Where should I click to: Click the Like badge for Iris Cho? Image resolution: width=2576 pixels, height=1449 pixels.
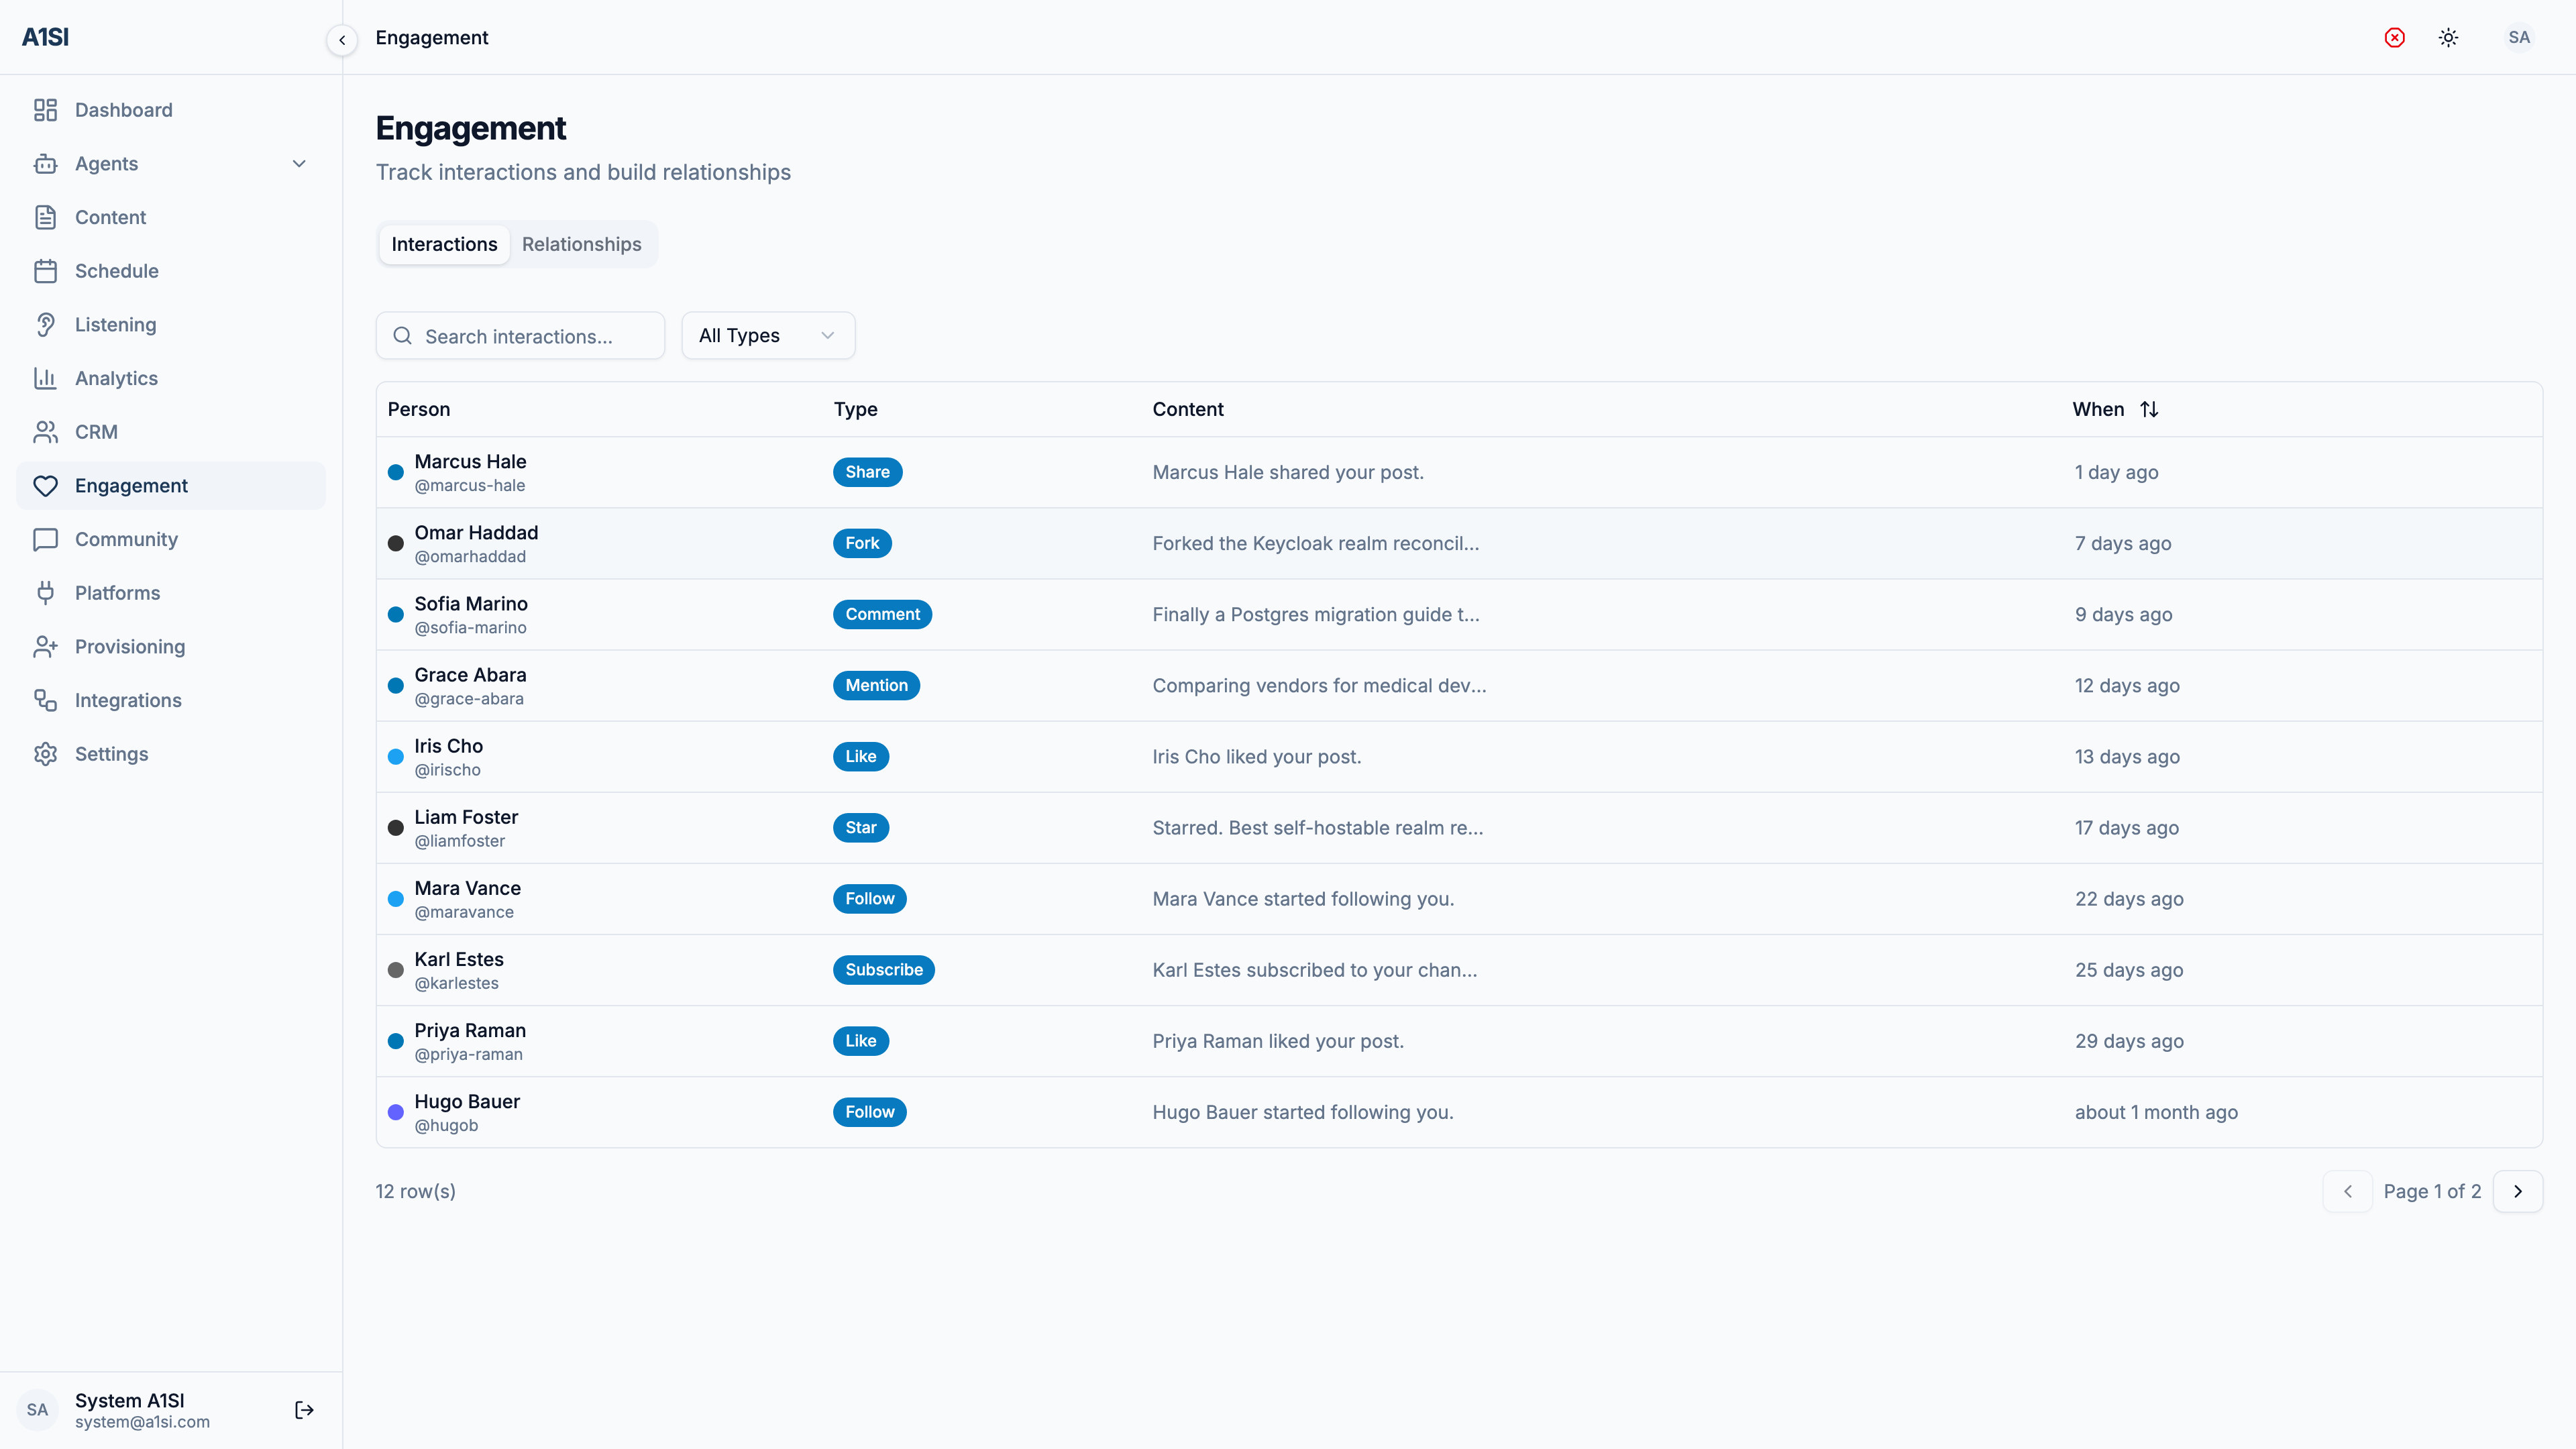point(860,757)
